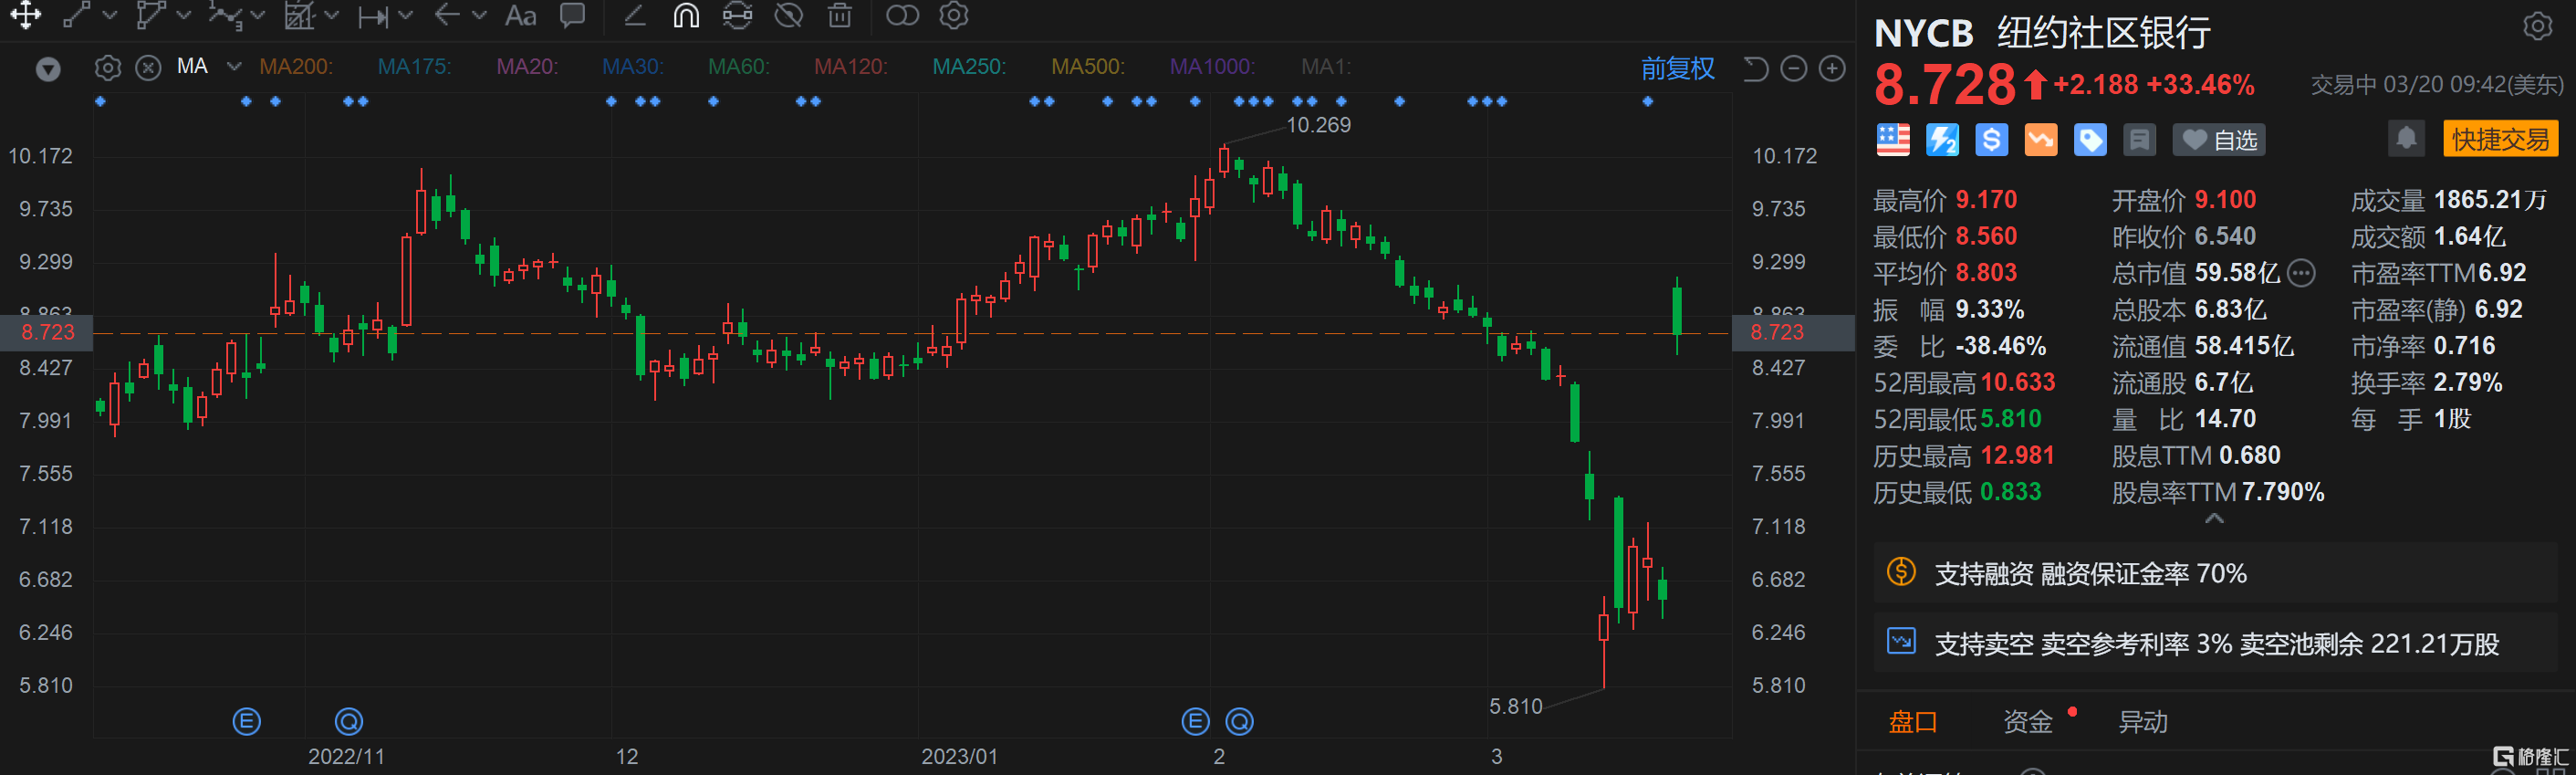Click the orange short selling arrow icon
This screenshot has width=2576, height=775.
click(x=2040, y=140)
